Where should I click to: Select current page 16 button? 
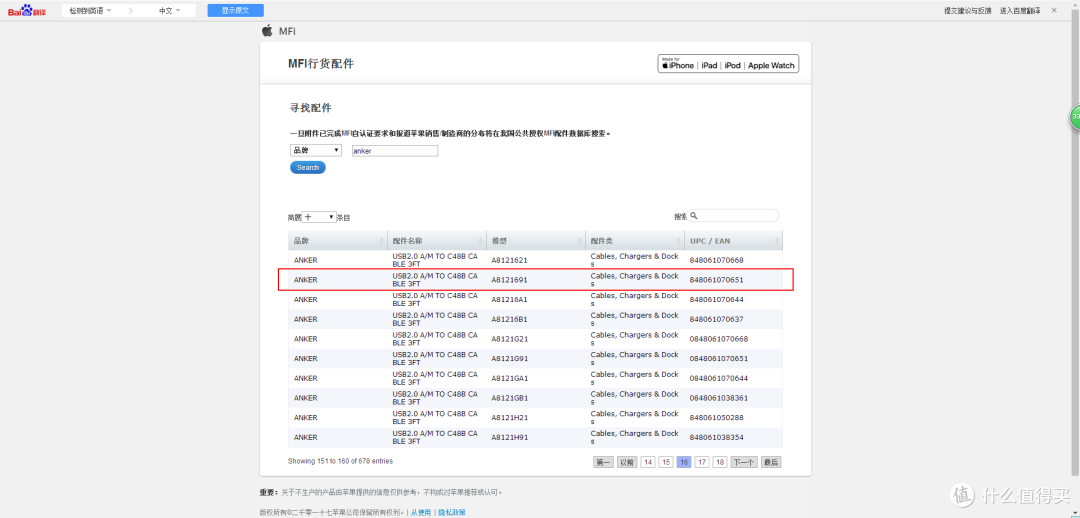[x=684, y=462]
